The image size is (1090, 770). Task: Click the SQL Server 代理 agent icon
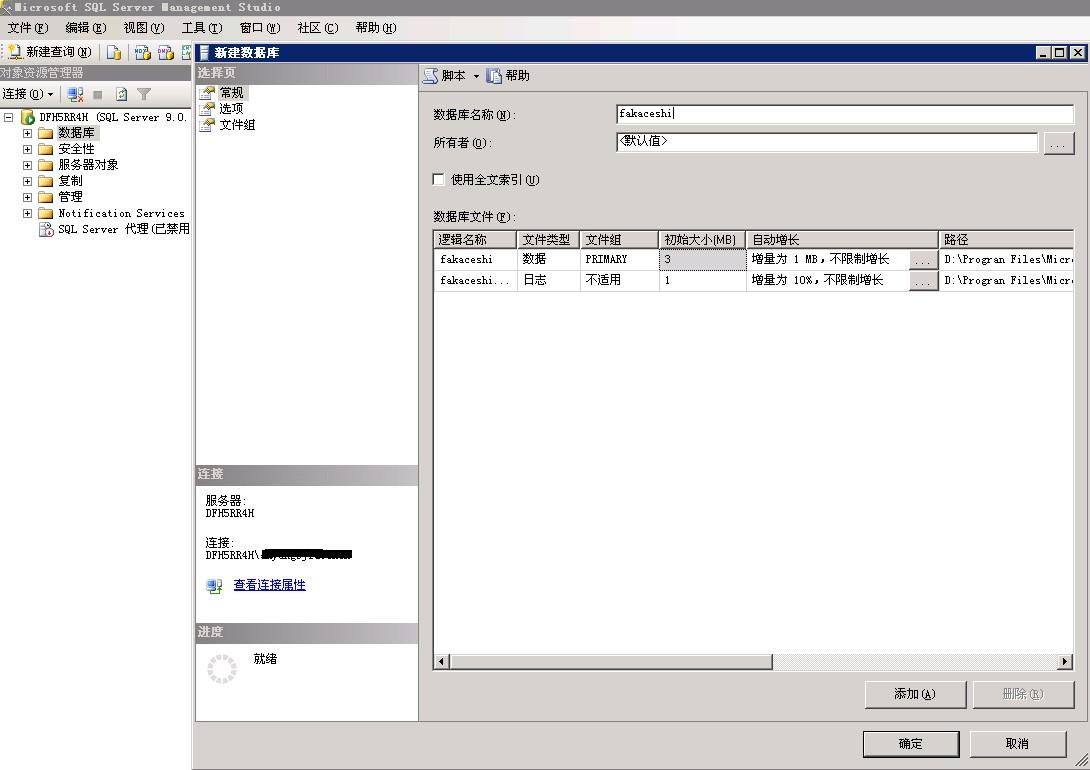point(46,229)
